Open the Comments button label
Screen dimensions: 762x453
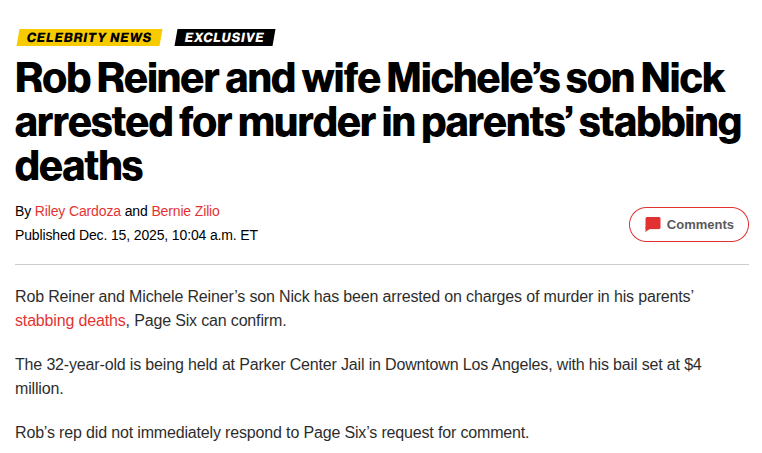click(700, 224)
